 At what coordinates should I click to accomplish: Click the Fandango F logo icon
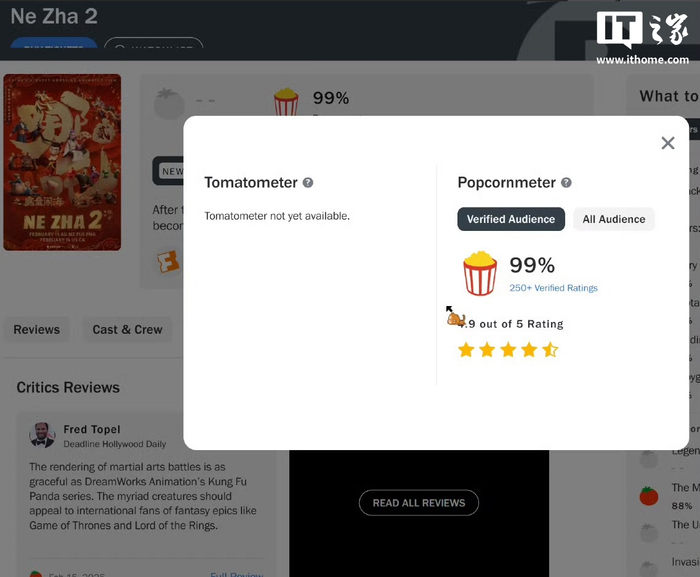pyautogui.click(x=168, y=261)
